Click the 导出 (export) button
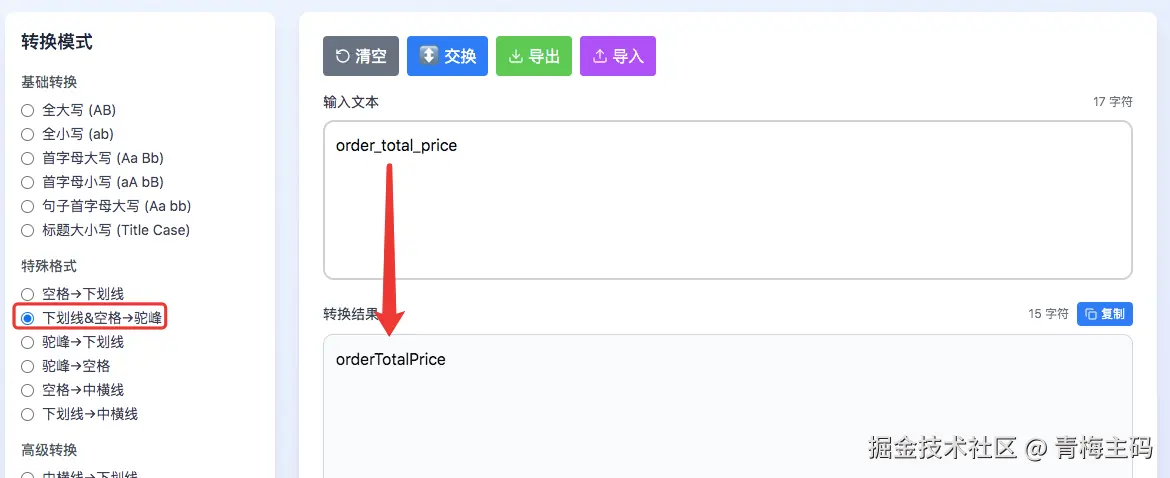This screenshot has width=1170, height=478. click(533, 56)
